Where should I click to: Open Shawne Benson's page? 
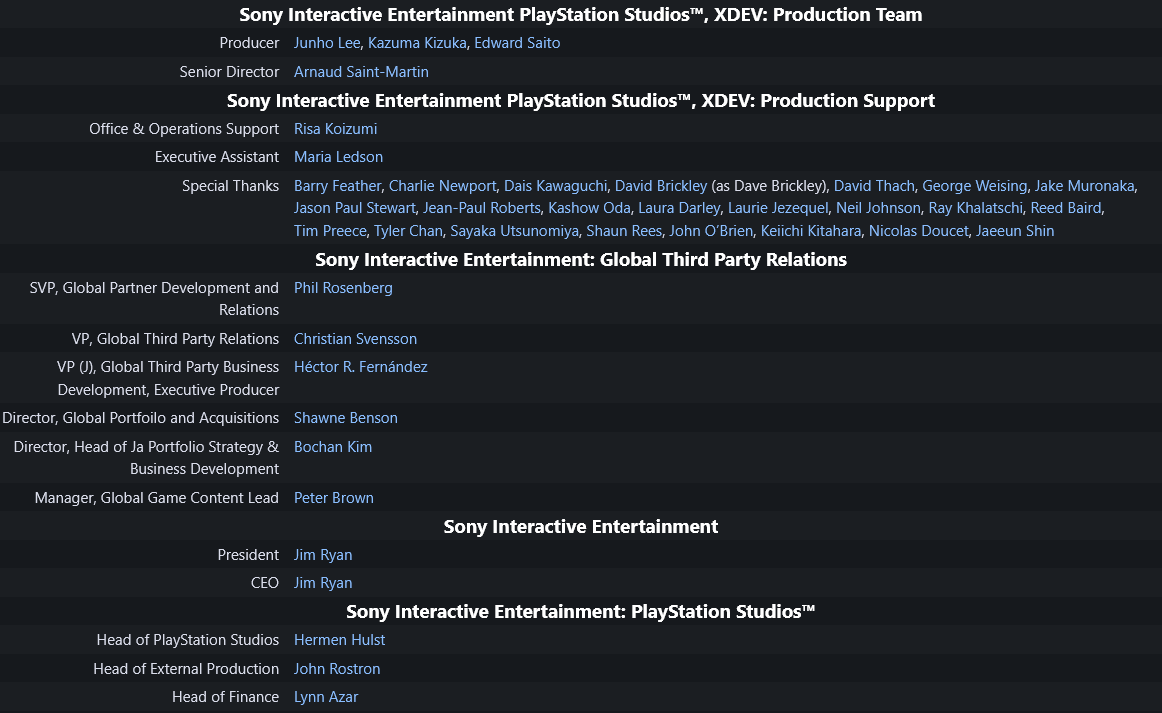[x=345, y=419]
